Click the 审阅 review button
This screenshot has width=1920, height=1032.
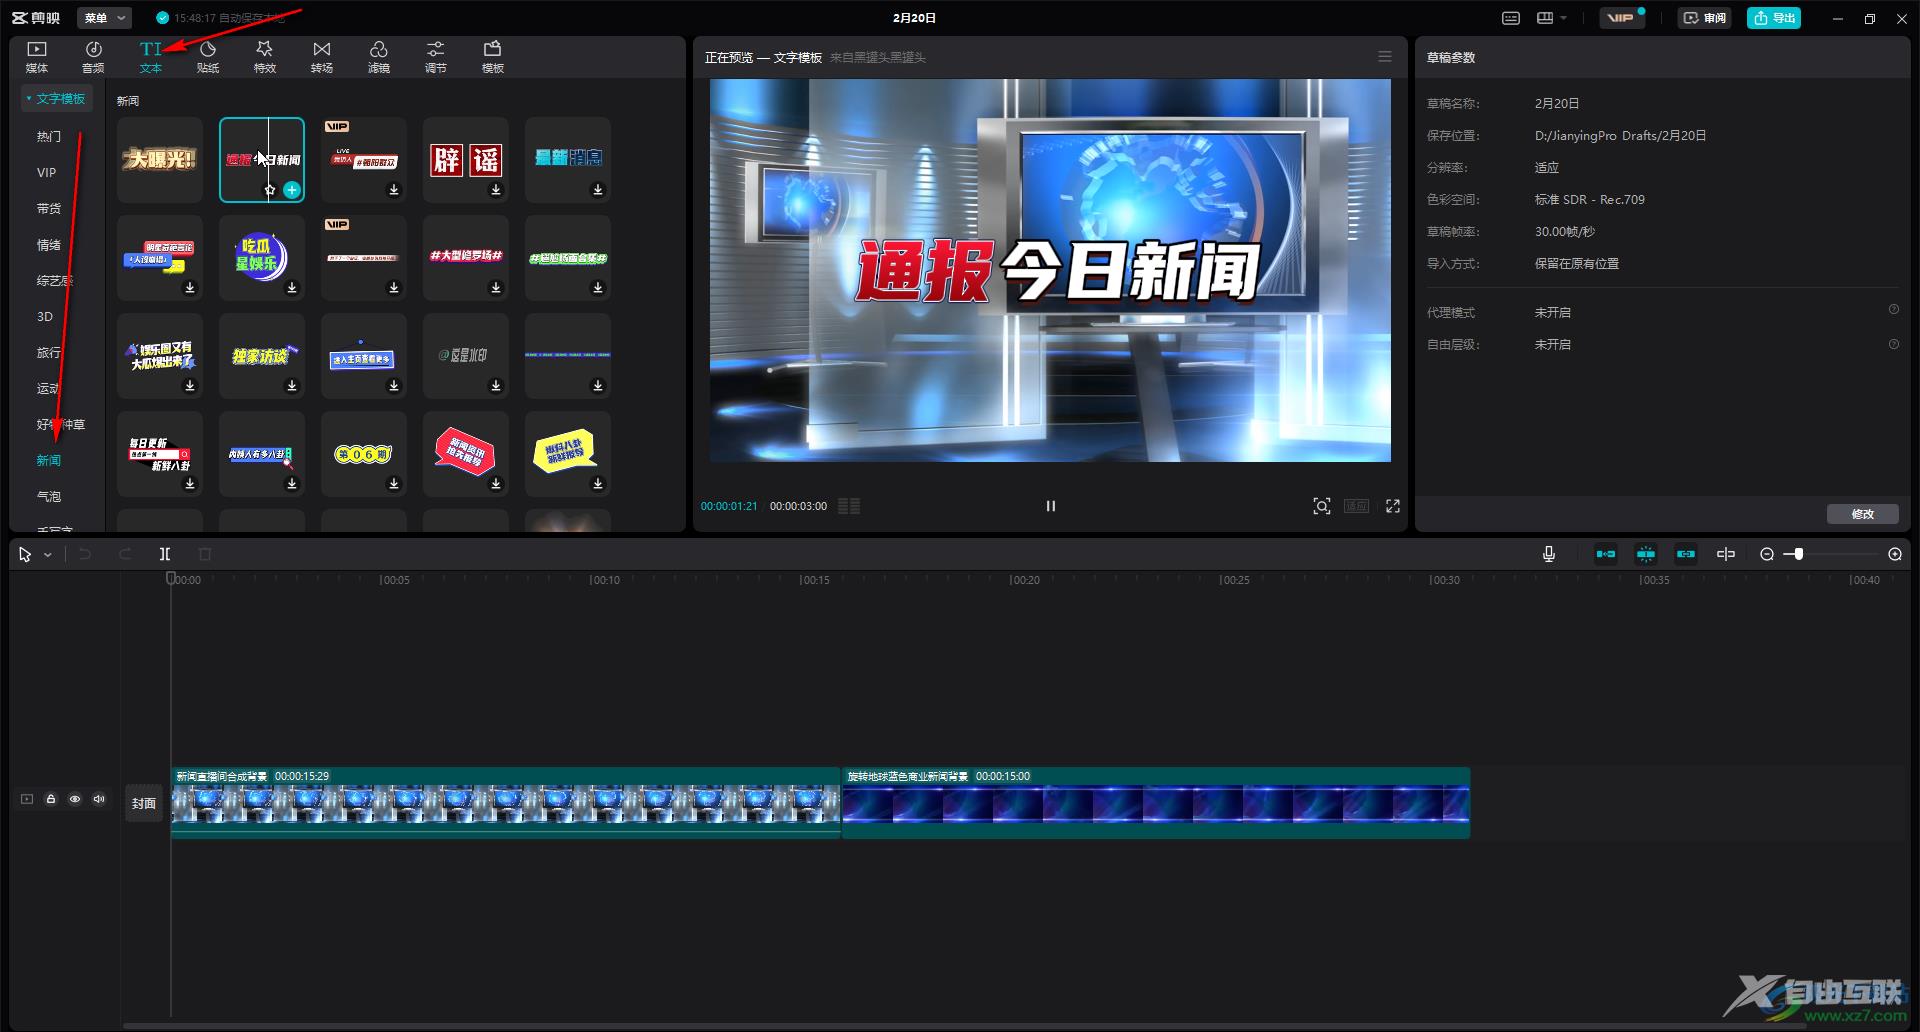(x=1705, y=18)
